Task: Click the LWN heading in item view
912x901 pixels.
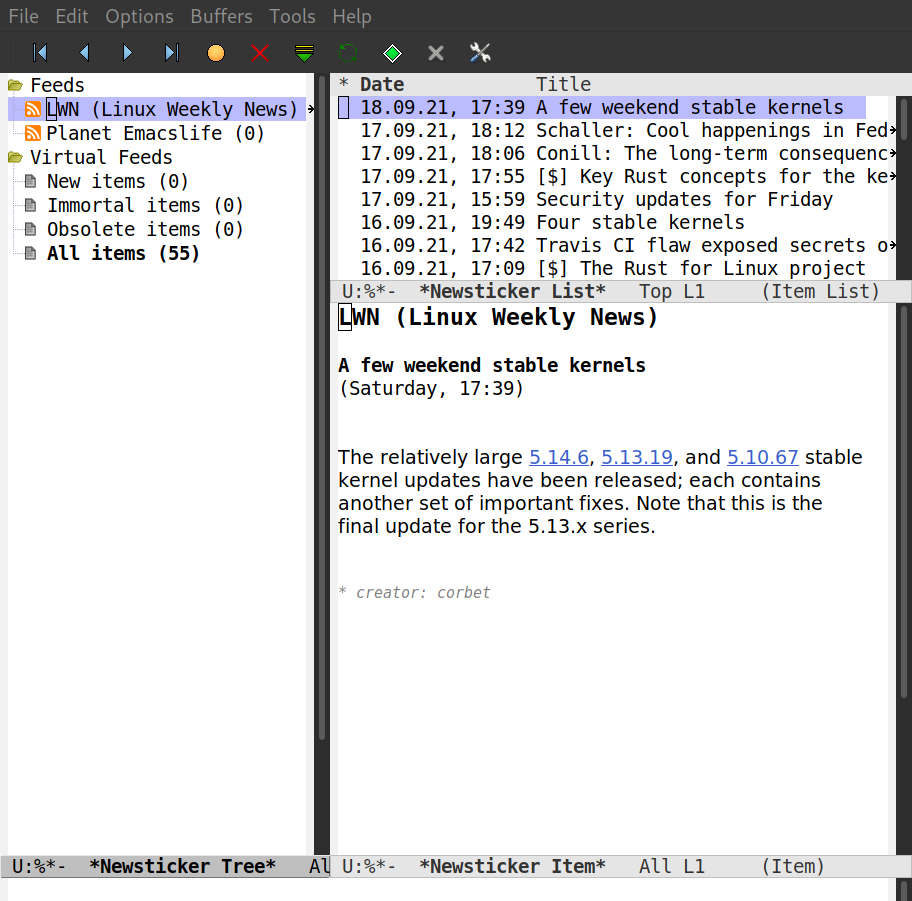Action: point(498,317)
